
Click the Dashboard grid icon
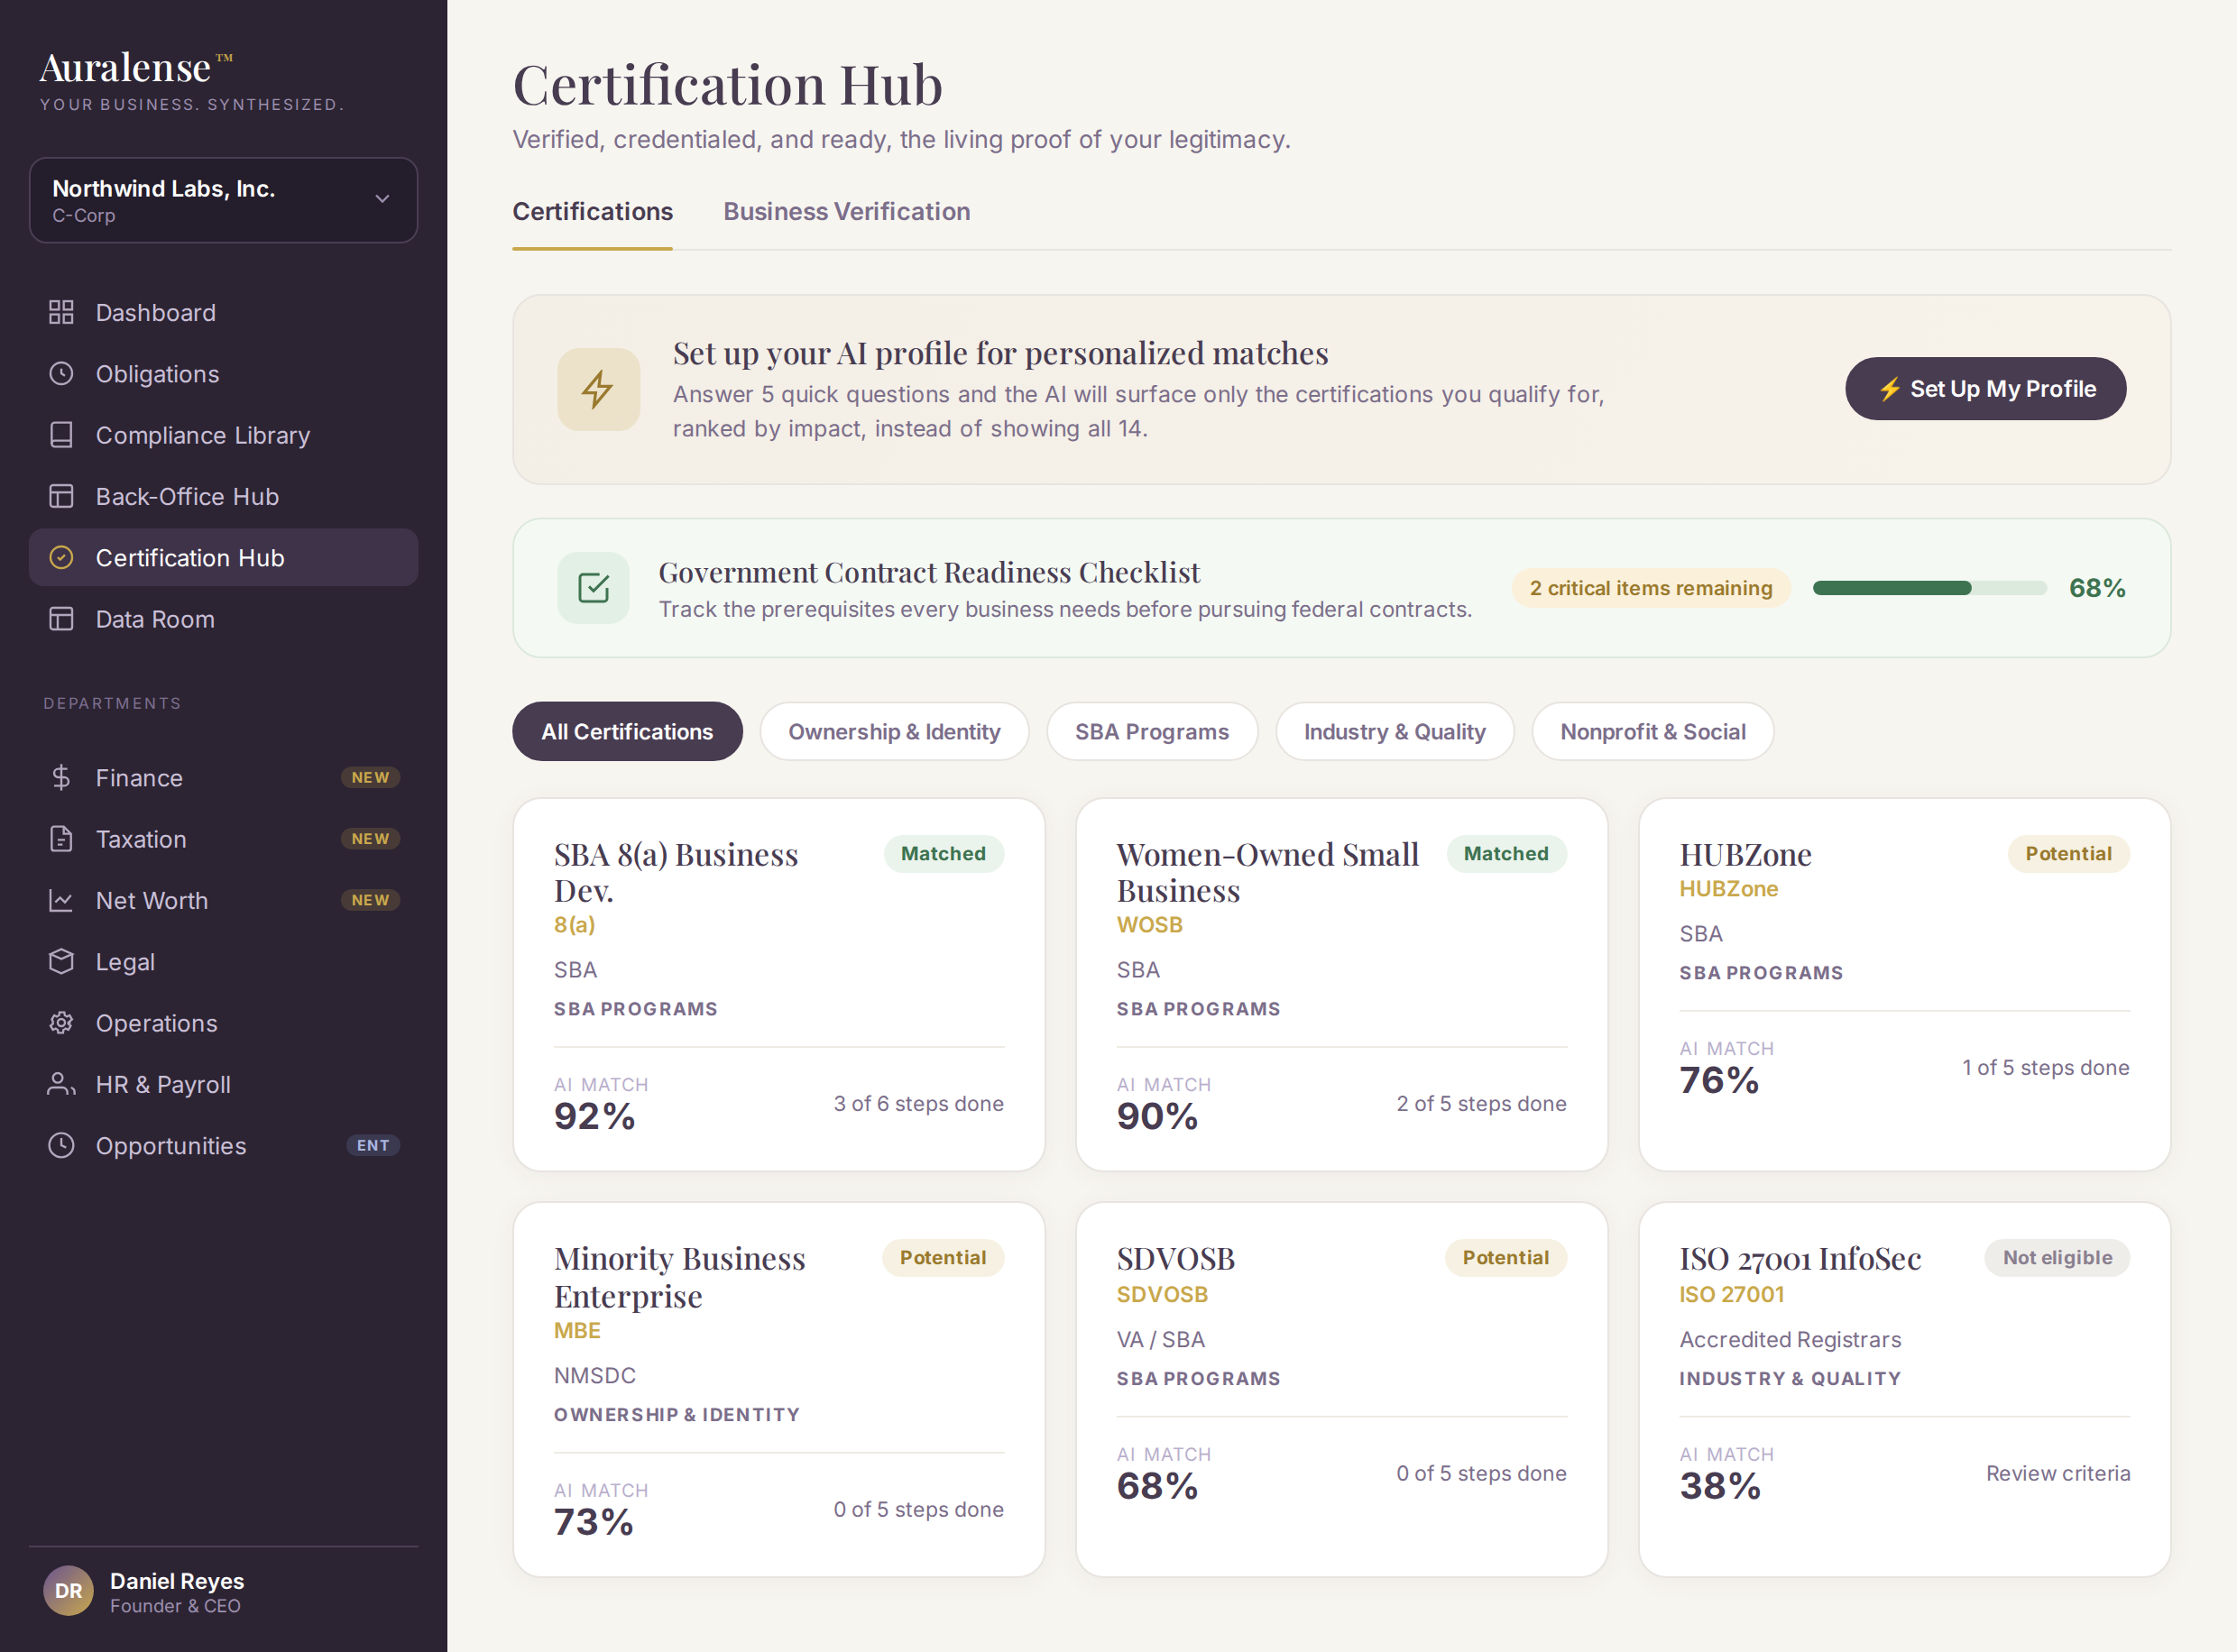tap(61, 312)
